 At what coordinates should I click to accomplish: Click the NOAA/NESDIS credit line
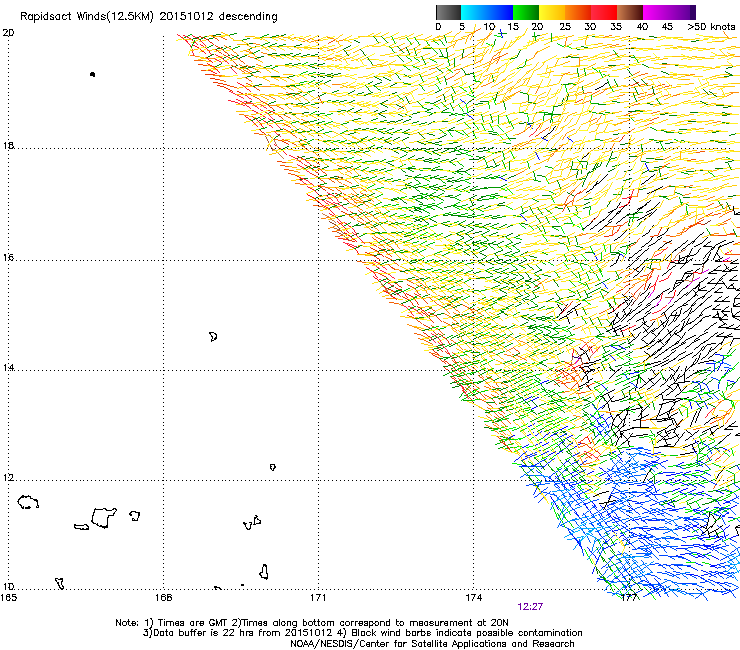432,644
